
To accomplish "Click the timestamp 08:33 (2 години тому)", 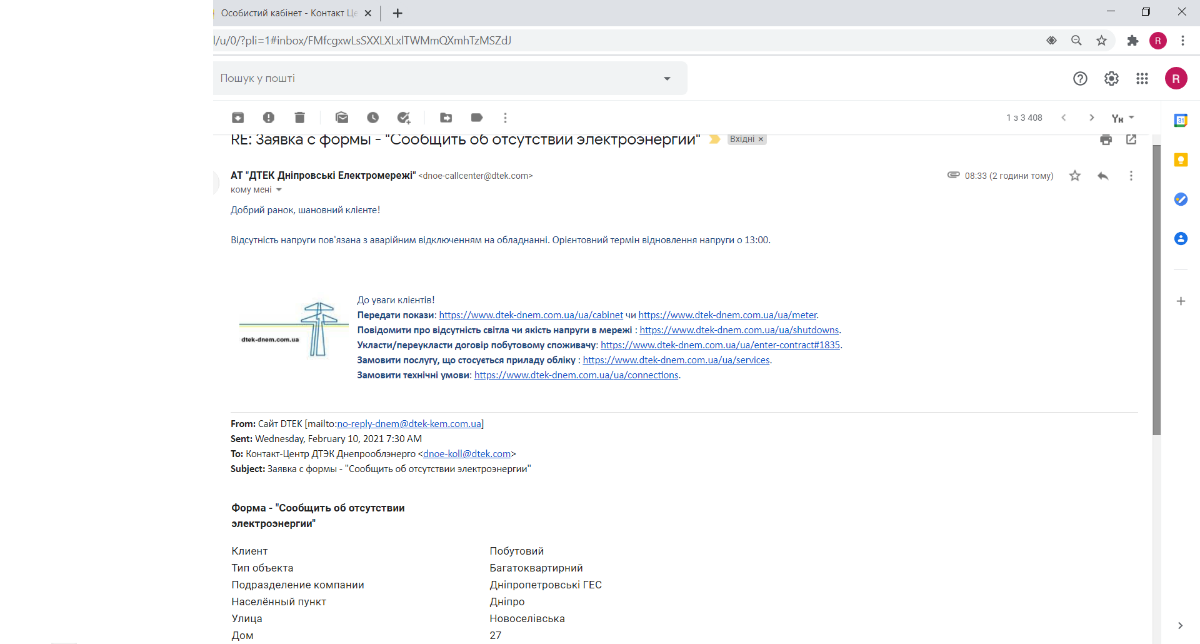I will coord(1009,176).
